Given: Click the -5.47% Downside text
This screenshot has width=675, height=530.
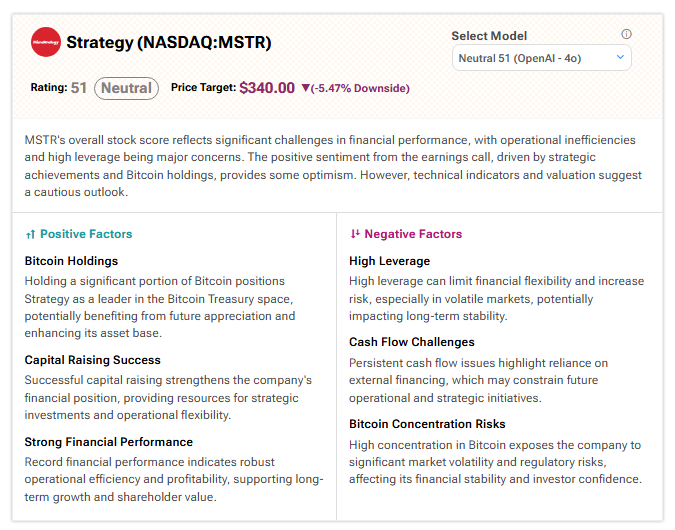Looking at the screenshot, I should (x=362, y=88).
